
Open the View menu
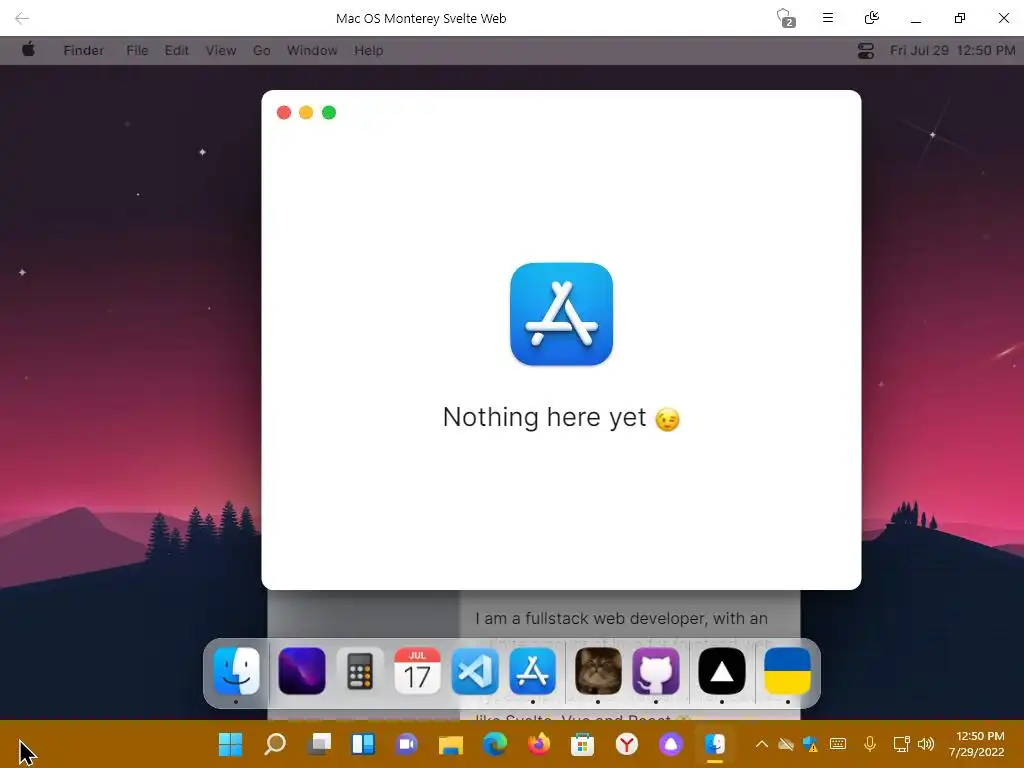click(x=221, y=50)
